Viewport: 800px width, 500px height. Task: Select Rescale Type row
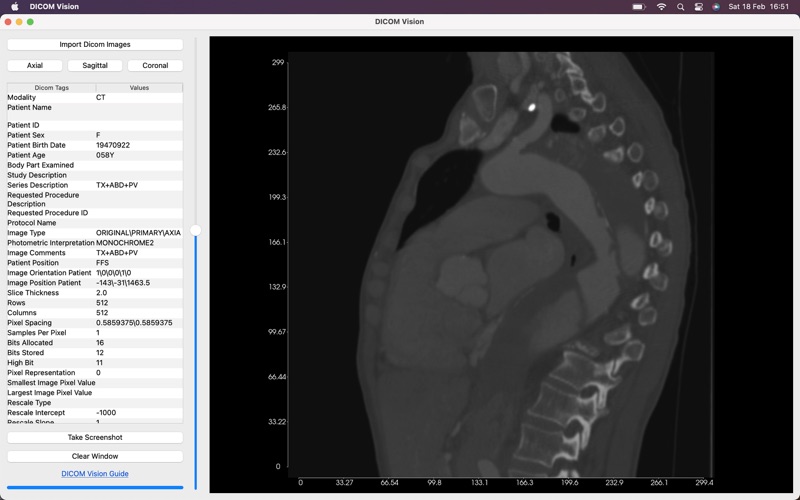click(95, 403)
